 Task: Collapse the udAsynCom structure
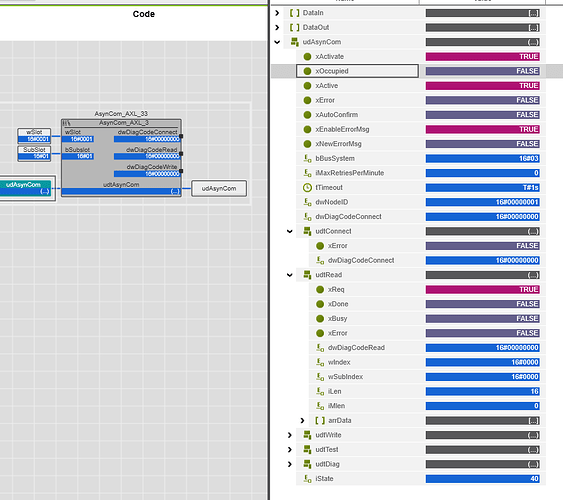(x=277, y=42)
